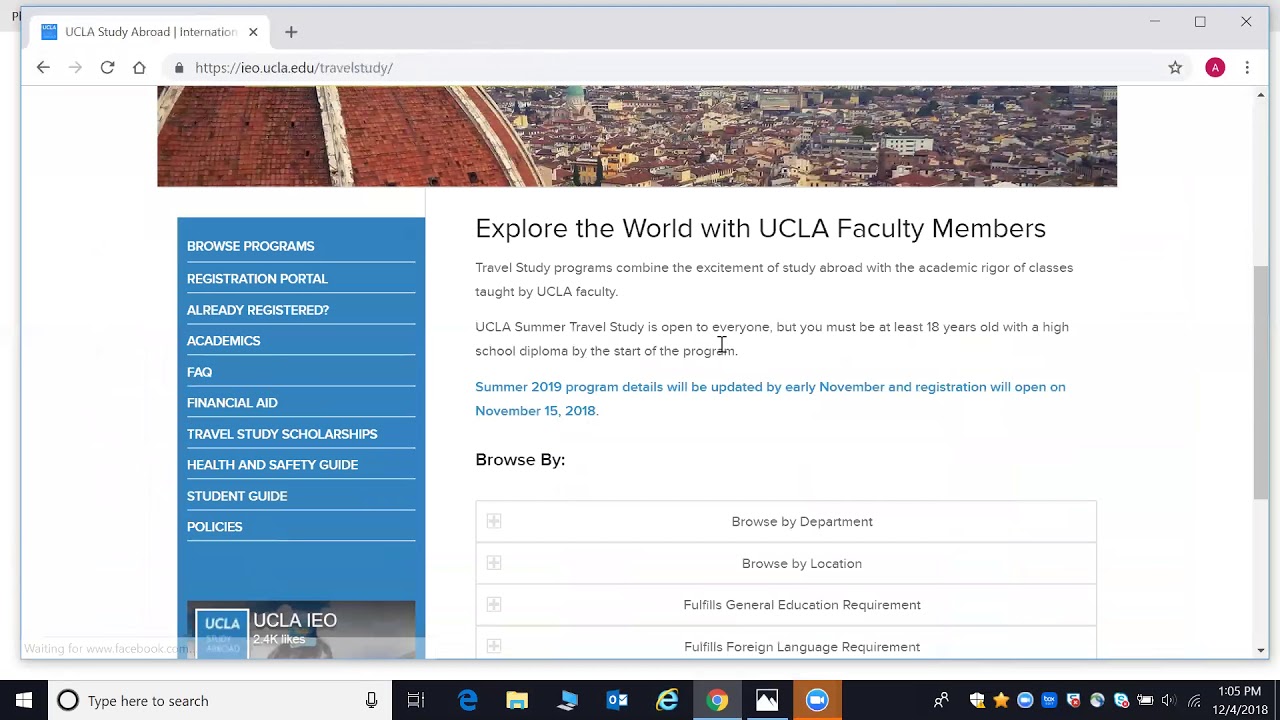Open File Explorer from taskbar

tap(517, 701)
